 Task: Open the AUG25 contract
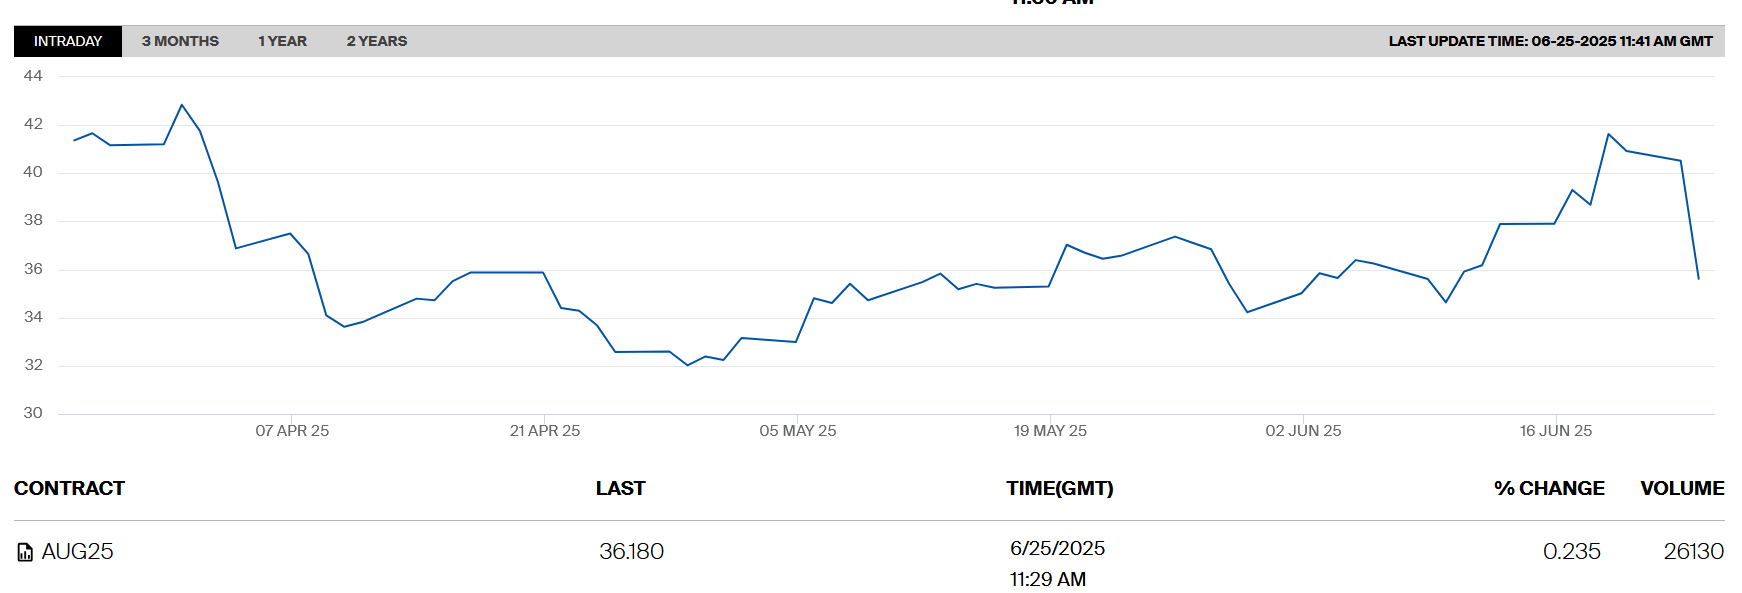77,552
